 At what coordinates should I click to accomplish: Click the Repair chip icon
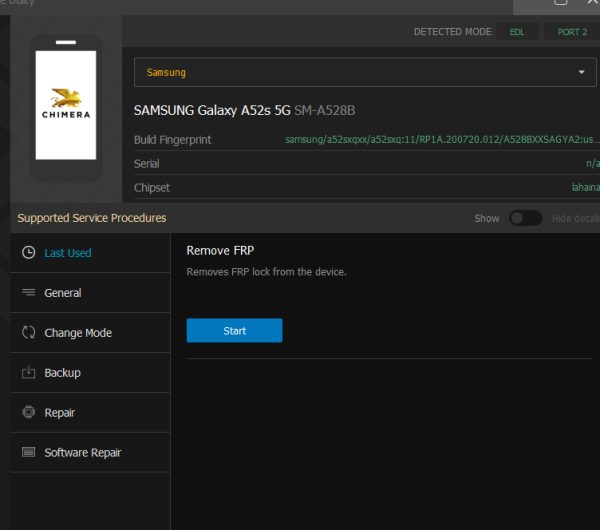pyautogui.click(x=29, y=412)
